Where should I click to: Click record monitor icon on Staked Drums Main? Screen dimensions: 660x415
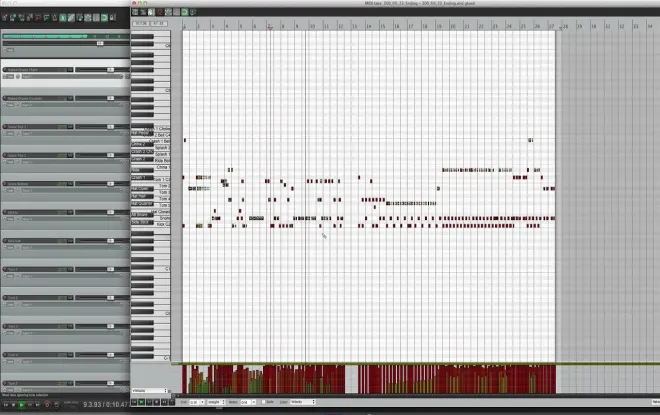[18, 77]
